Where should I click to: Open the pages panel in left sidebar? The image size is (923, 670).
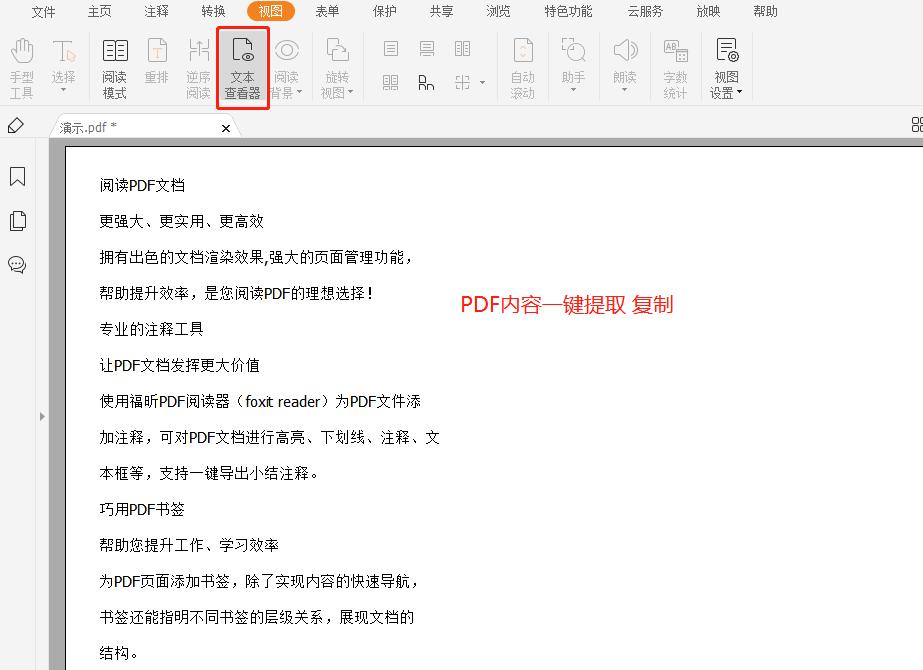(x=17, y=221)
